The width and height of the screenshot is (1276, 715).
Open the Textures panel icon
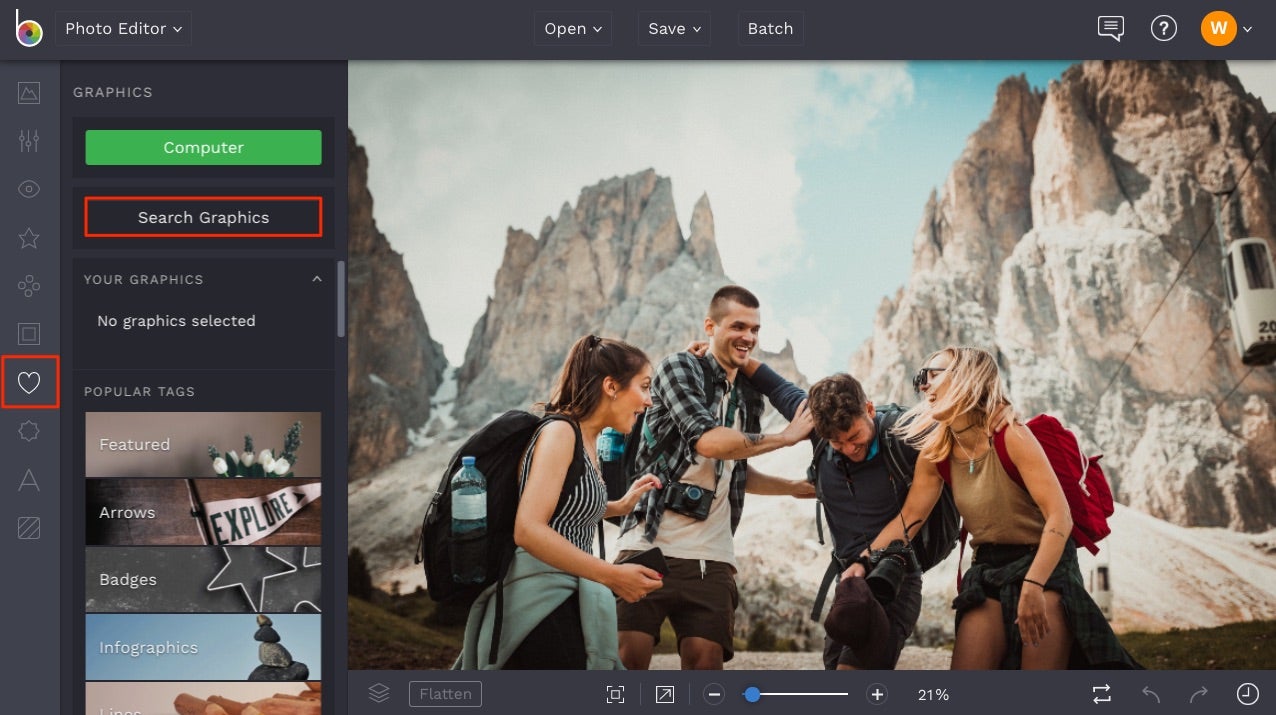pyautogui.click(x=28, y=529)
